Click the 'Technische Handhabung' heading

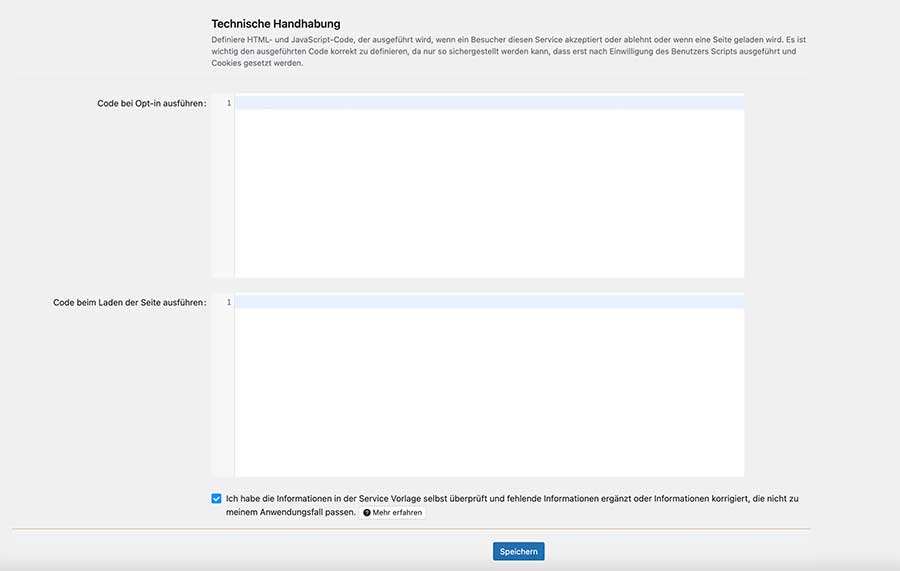tap(276, 23)
